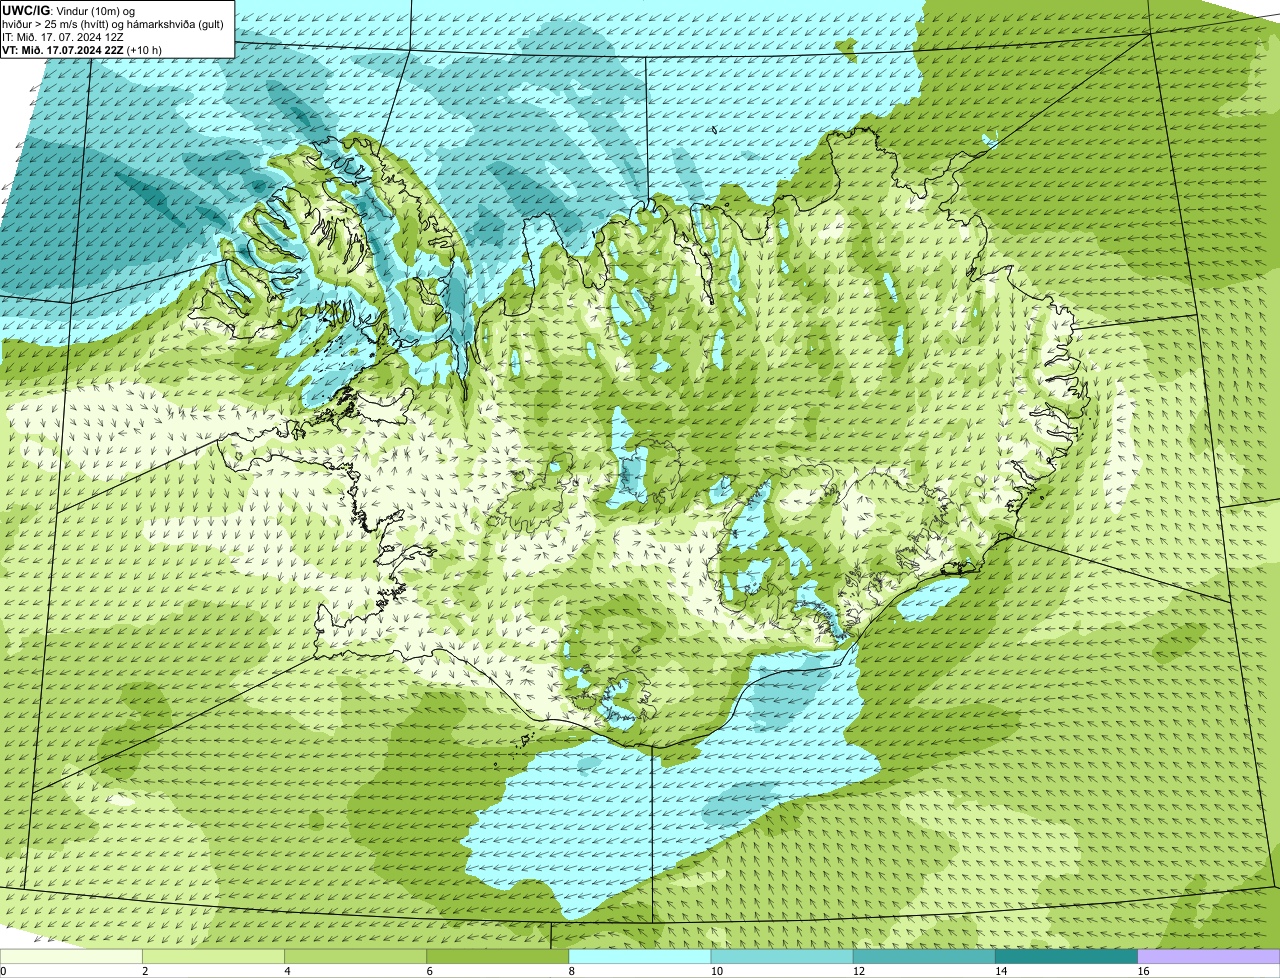The height and width of the screenshot is (978, 1280).
Task: Click the 14–16 m/s dark teal legend swatch
Action: click(x=1066, y=957)
